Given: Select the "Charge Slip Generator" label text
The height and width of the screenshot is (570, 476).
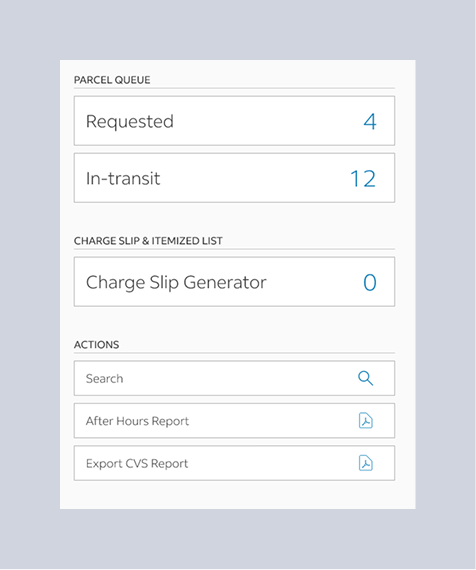Looking at the screenshot, I should pos(176,282).
